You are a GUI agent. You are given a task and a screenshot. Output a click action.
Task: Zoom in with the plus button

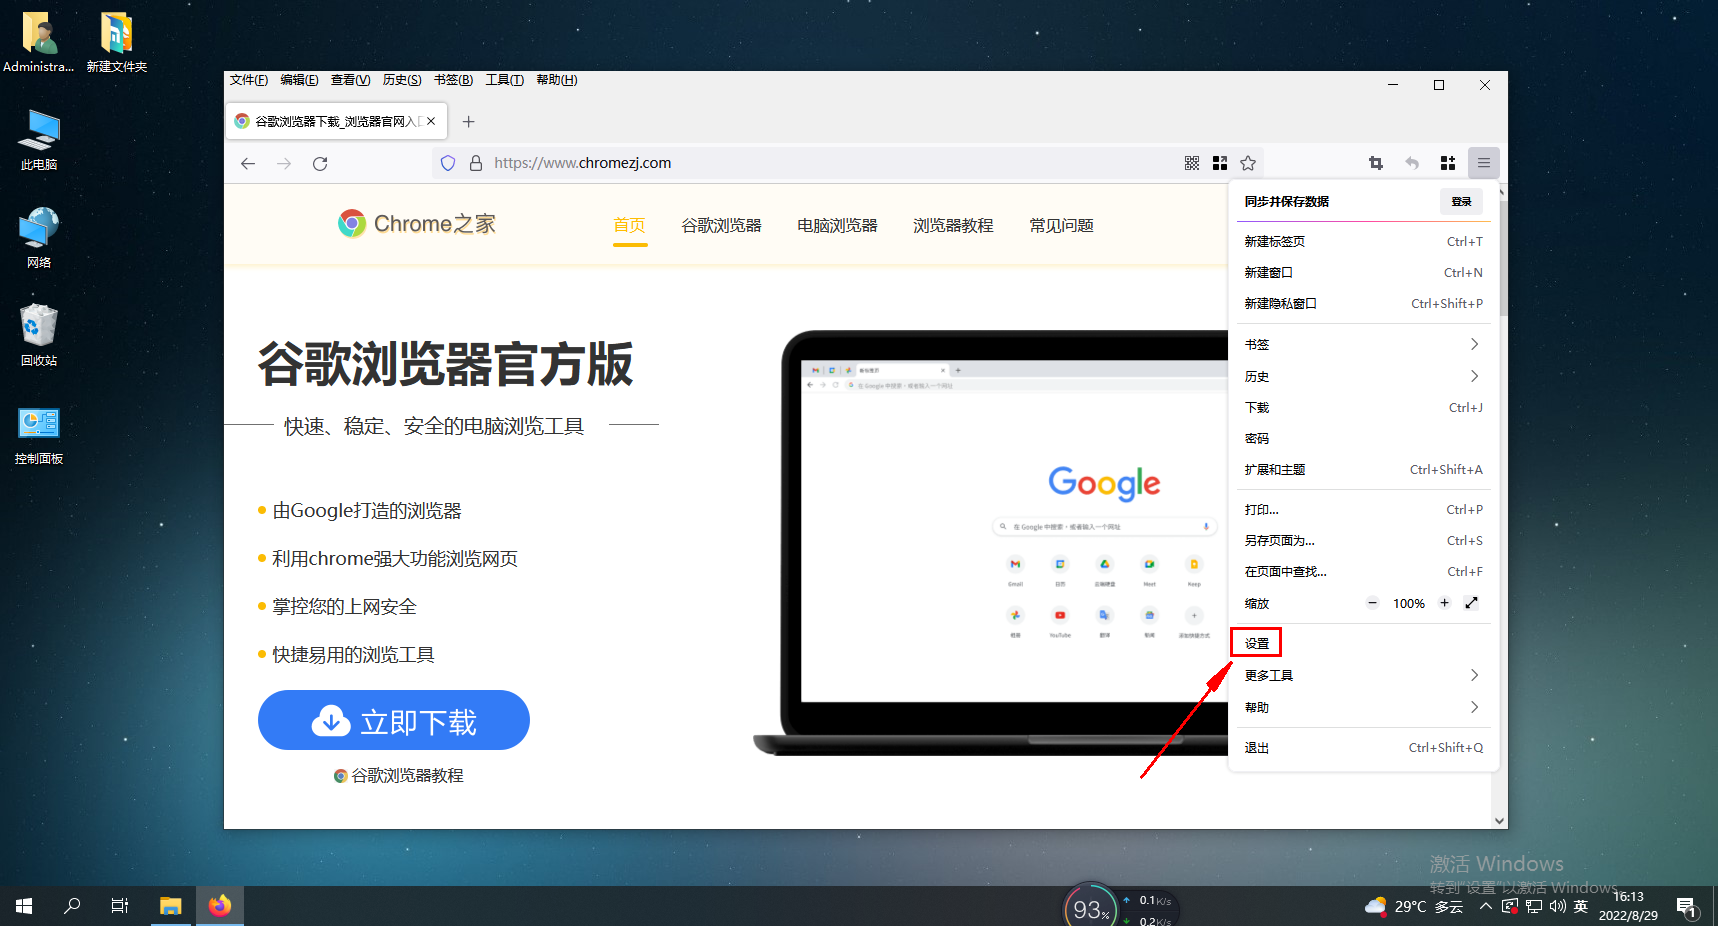[1444, 603]
